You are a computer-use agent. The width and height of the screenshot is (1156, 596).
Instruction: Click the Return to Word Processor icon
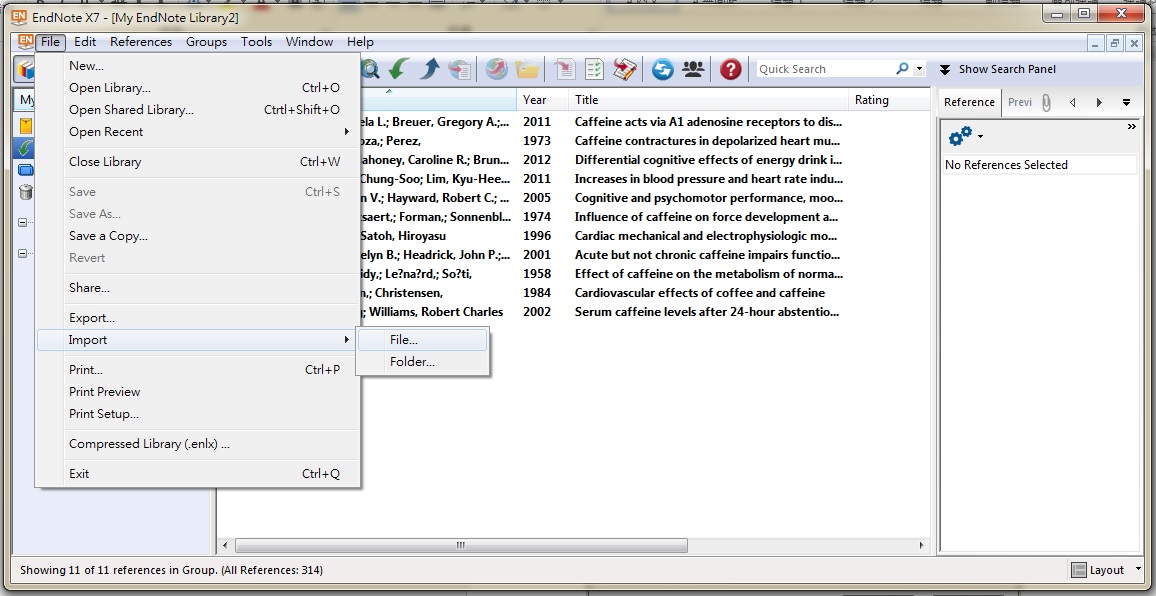pyautogui.click(x=625, y=69)
